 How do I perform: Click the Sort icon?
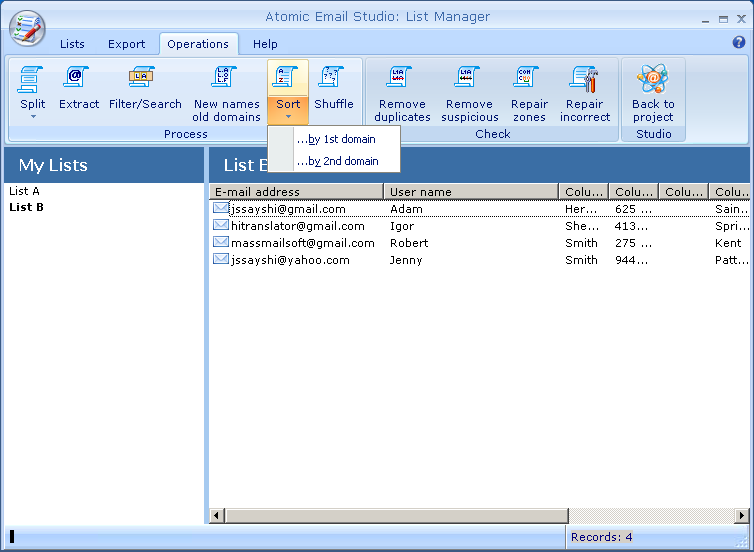click(284, 77)
